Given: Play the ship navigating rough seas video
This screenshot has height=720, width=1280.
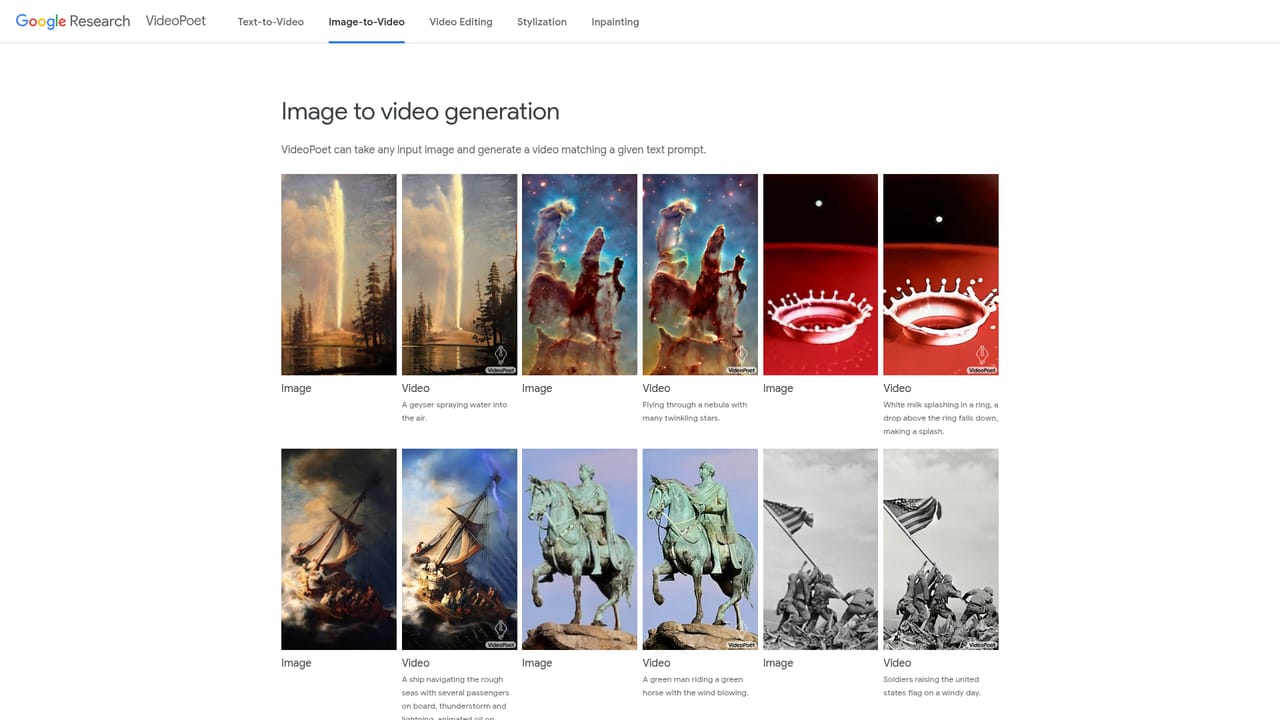Looking at the screenshot, I should [460, 549].
